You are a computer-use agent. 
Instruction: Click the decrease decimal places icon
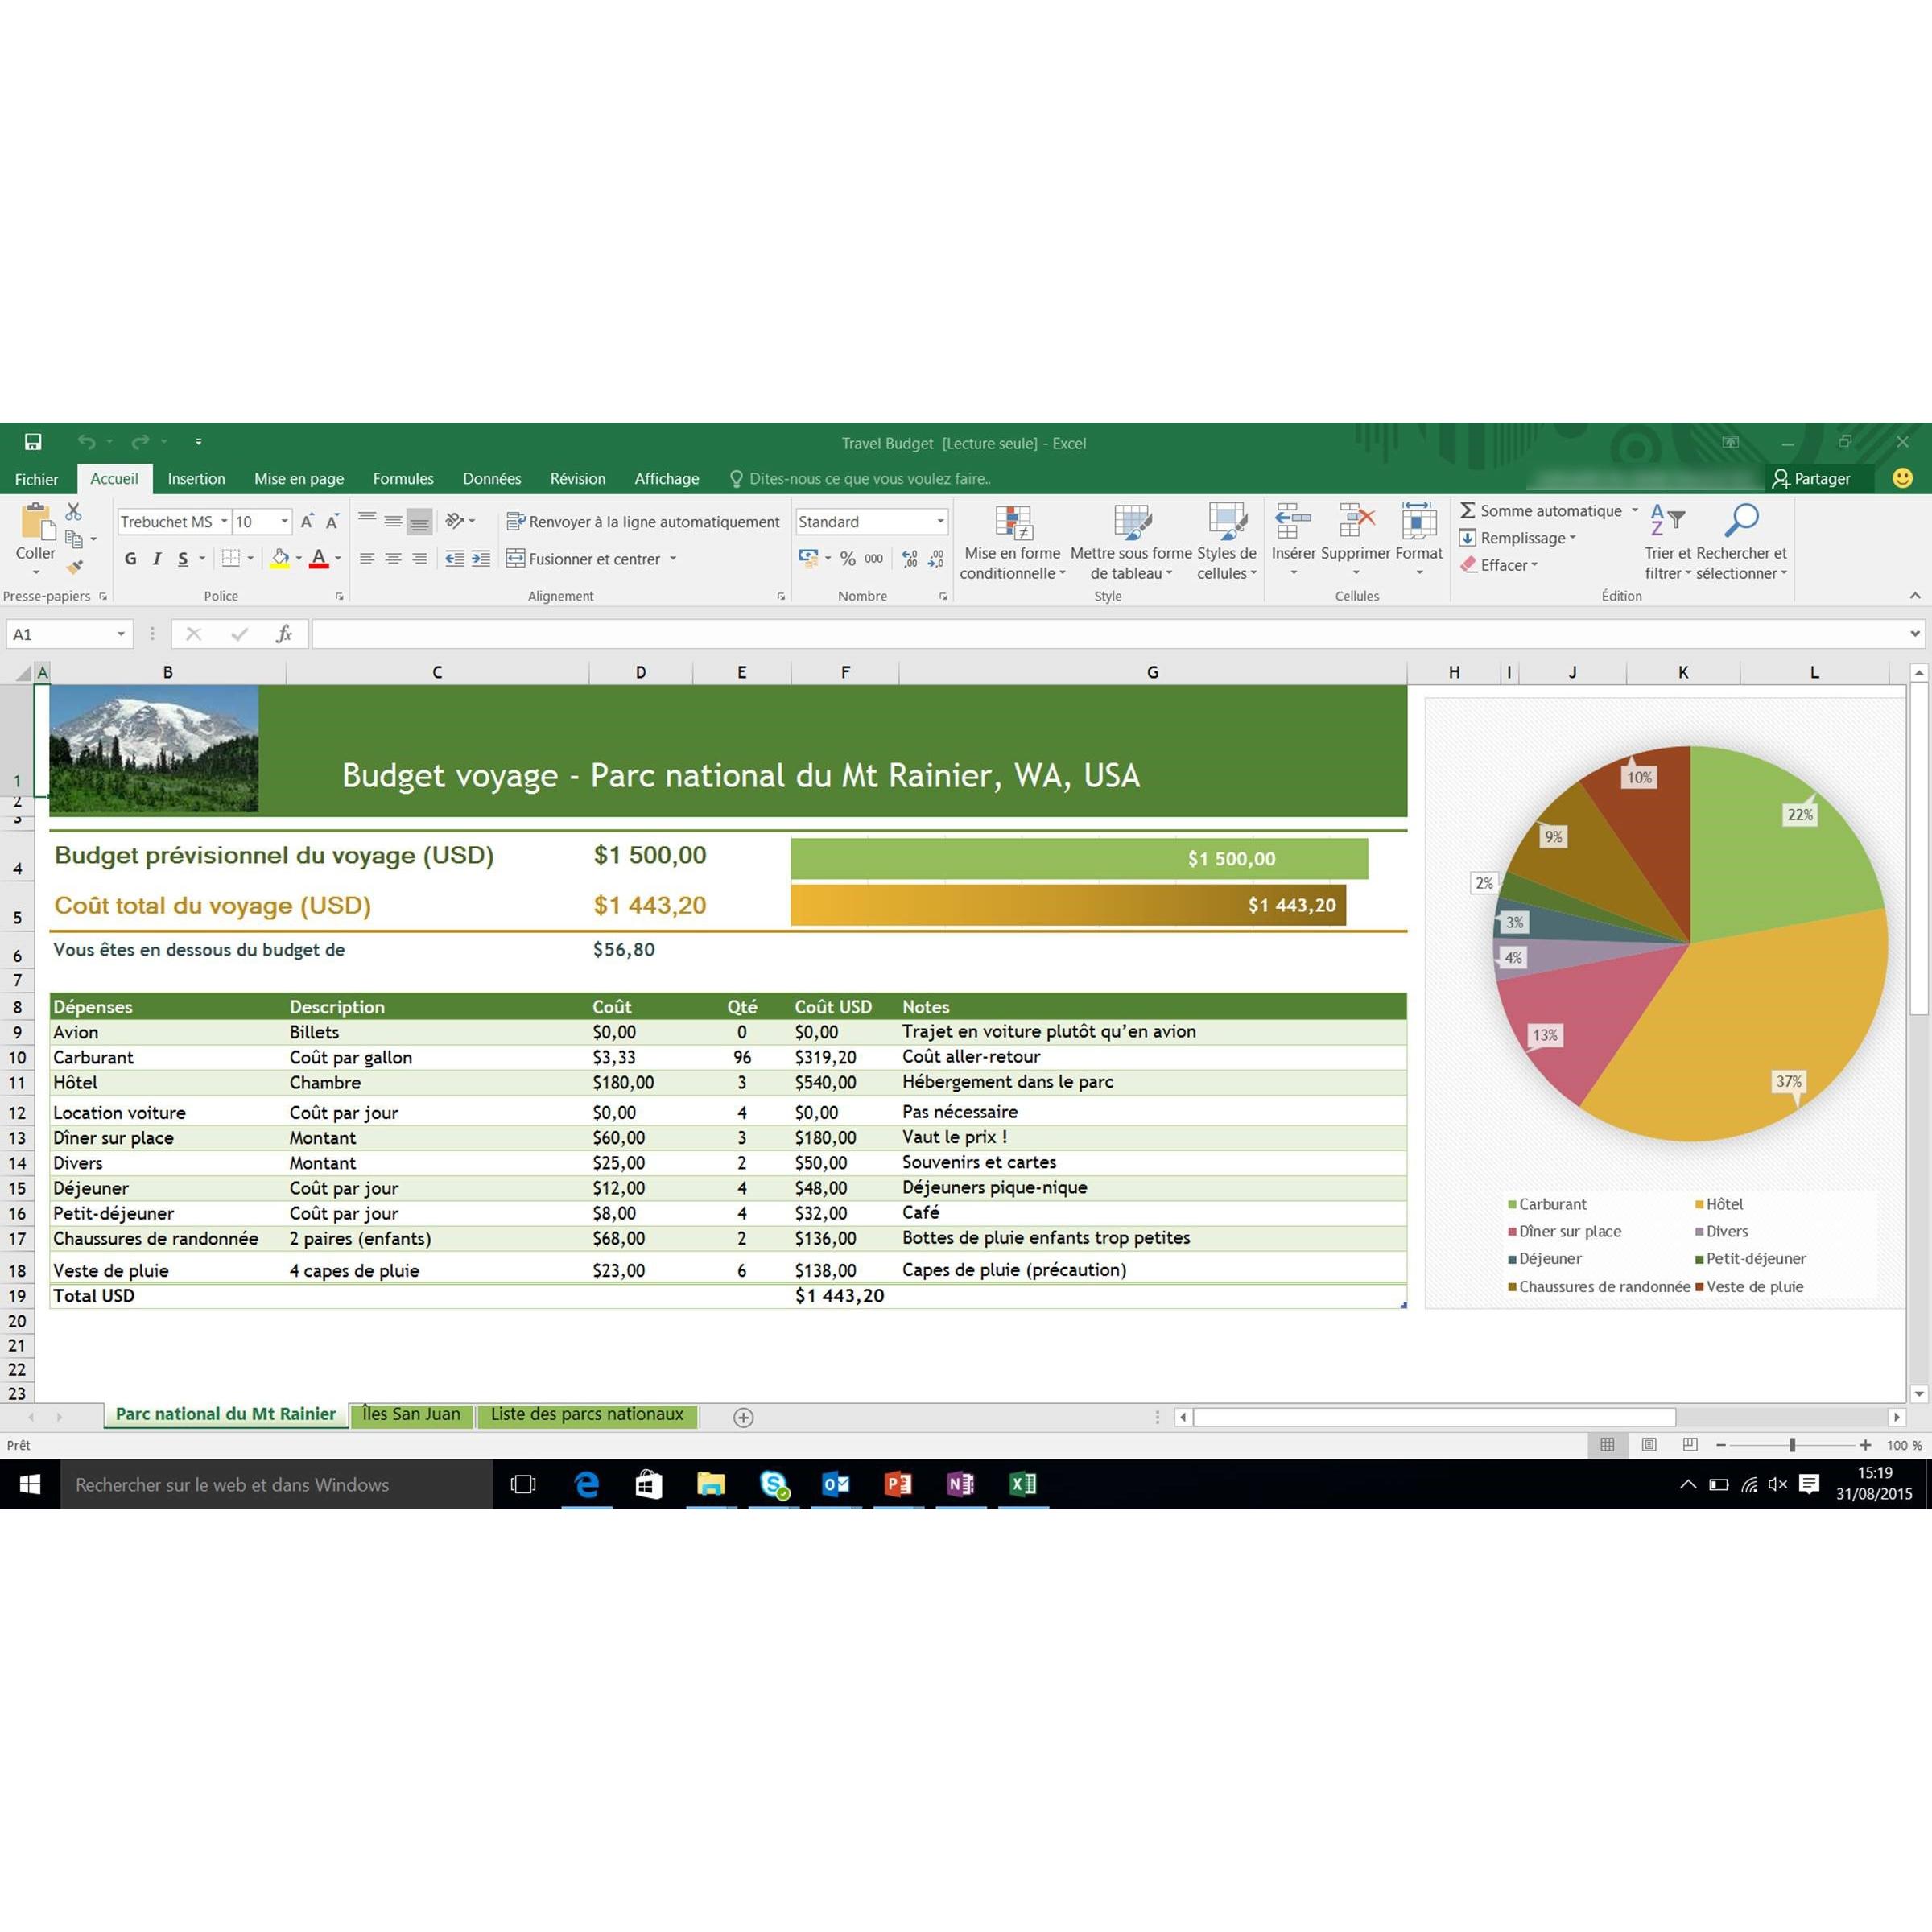tap(936, 559)
